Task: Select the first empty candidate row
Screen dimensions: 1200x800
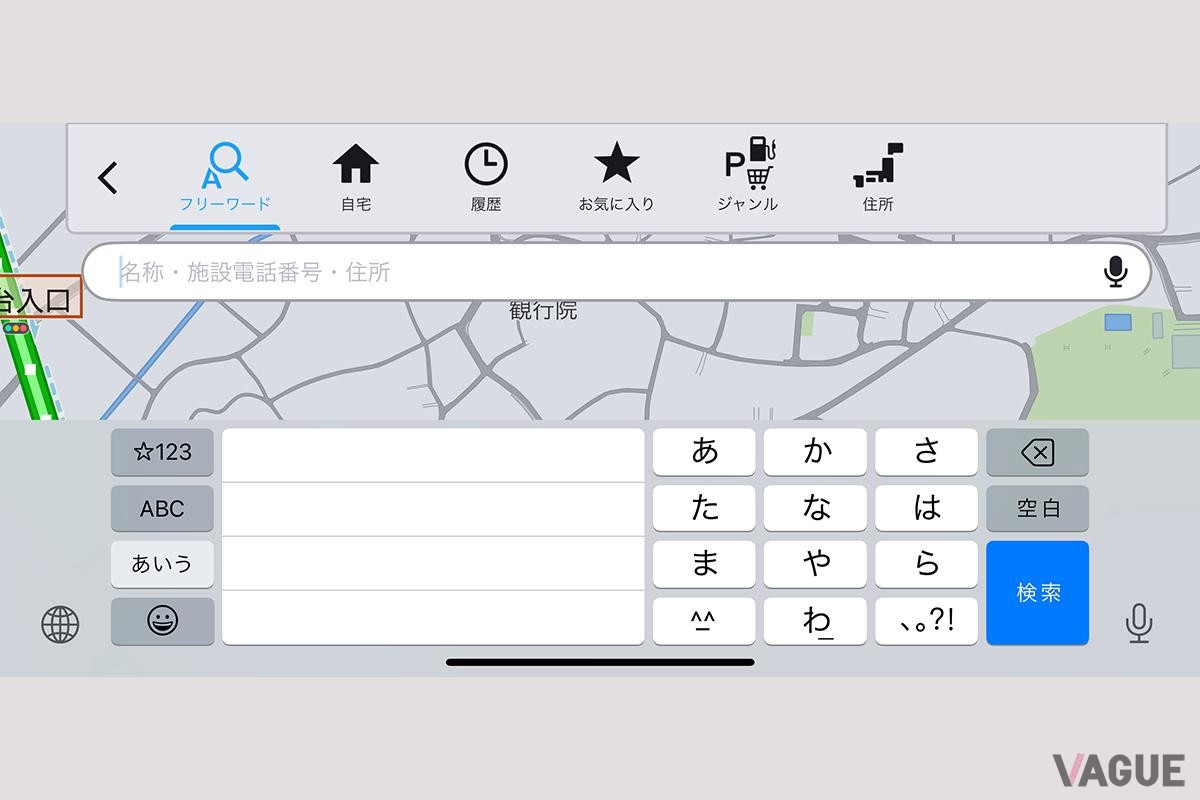Action: [433, 455]
